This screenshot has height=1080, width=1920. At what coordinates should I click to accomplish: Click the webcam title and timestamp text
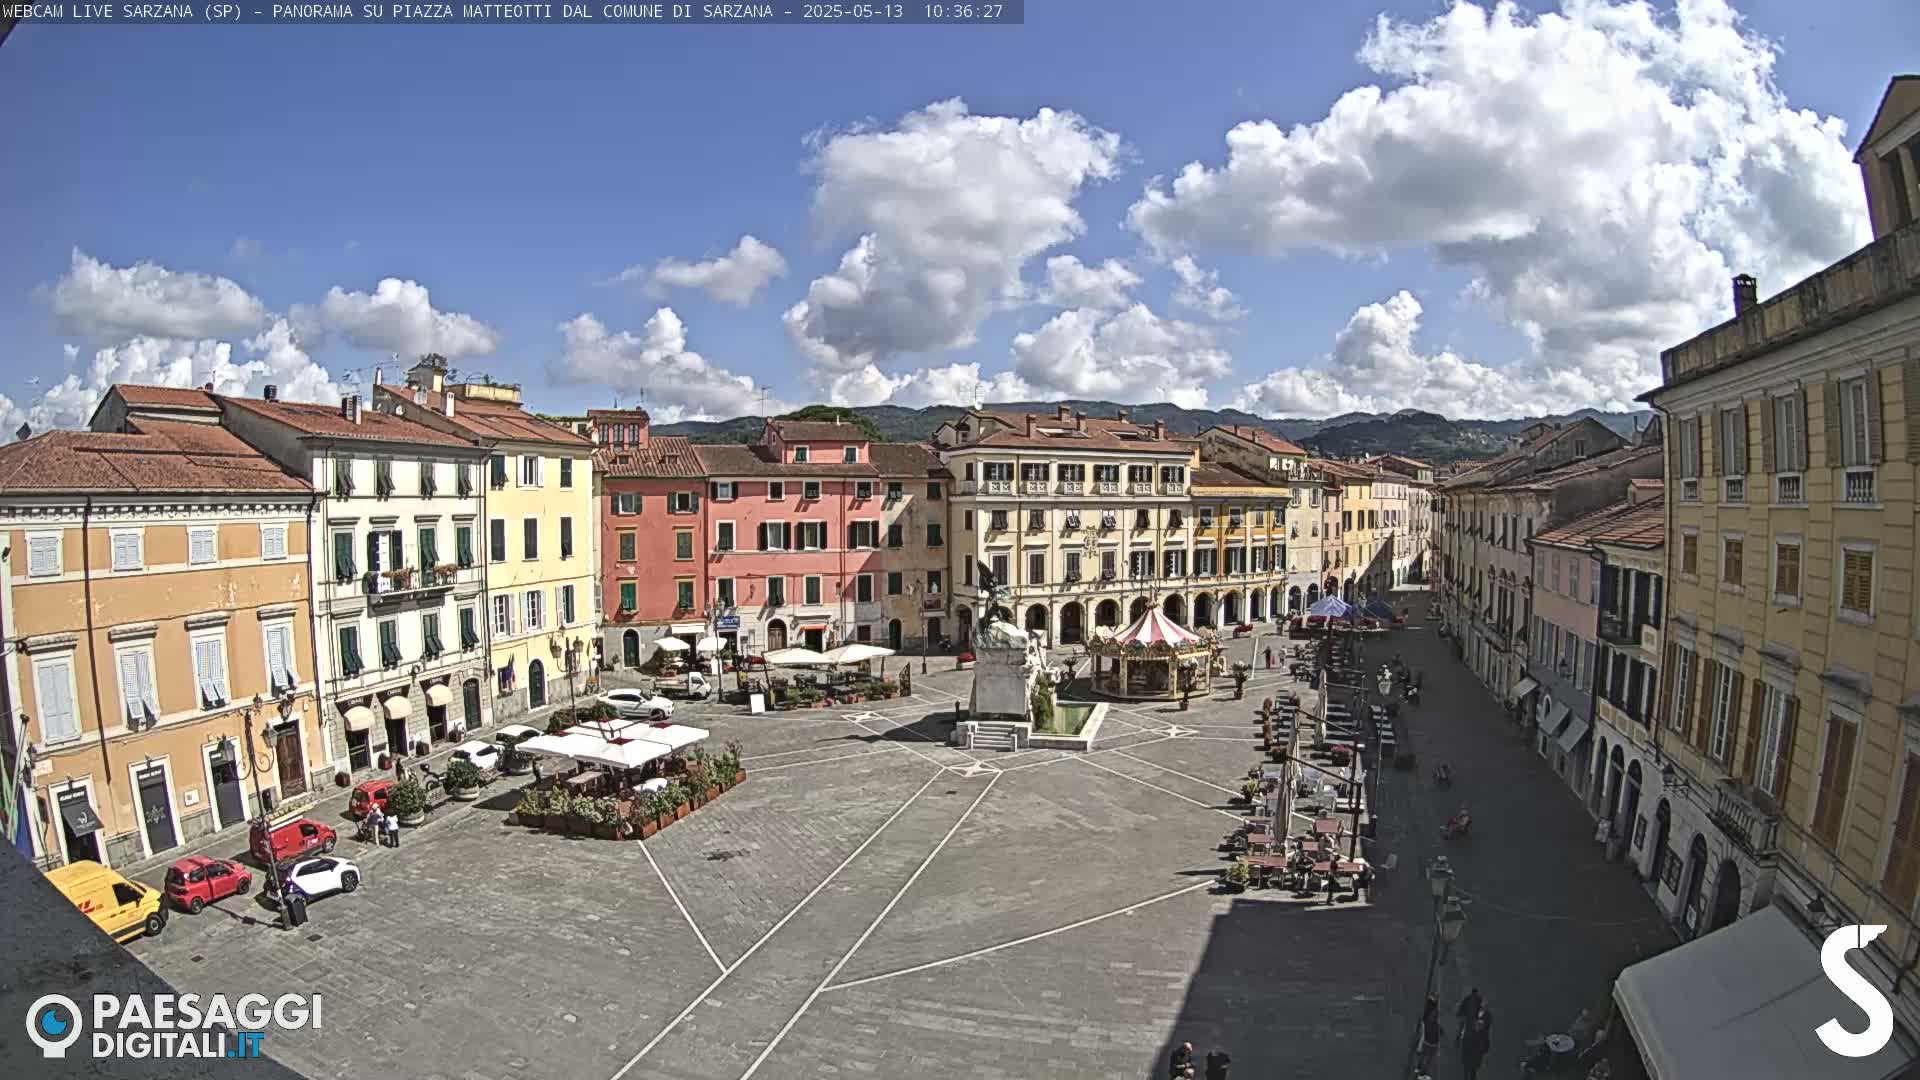pos(503,11)
